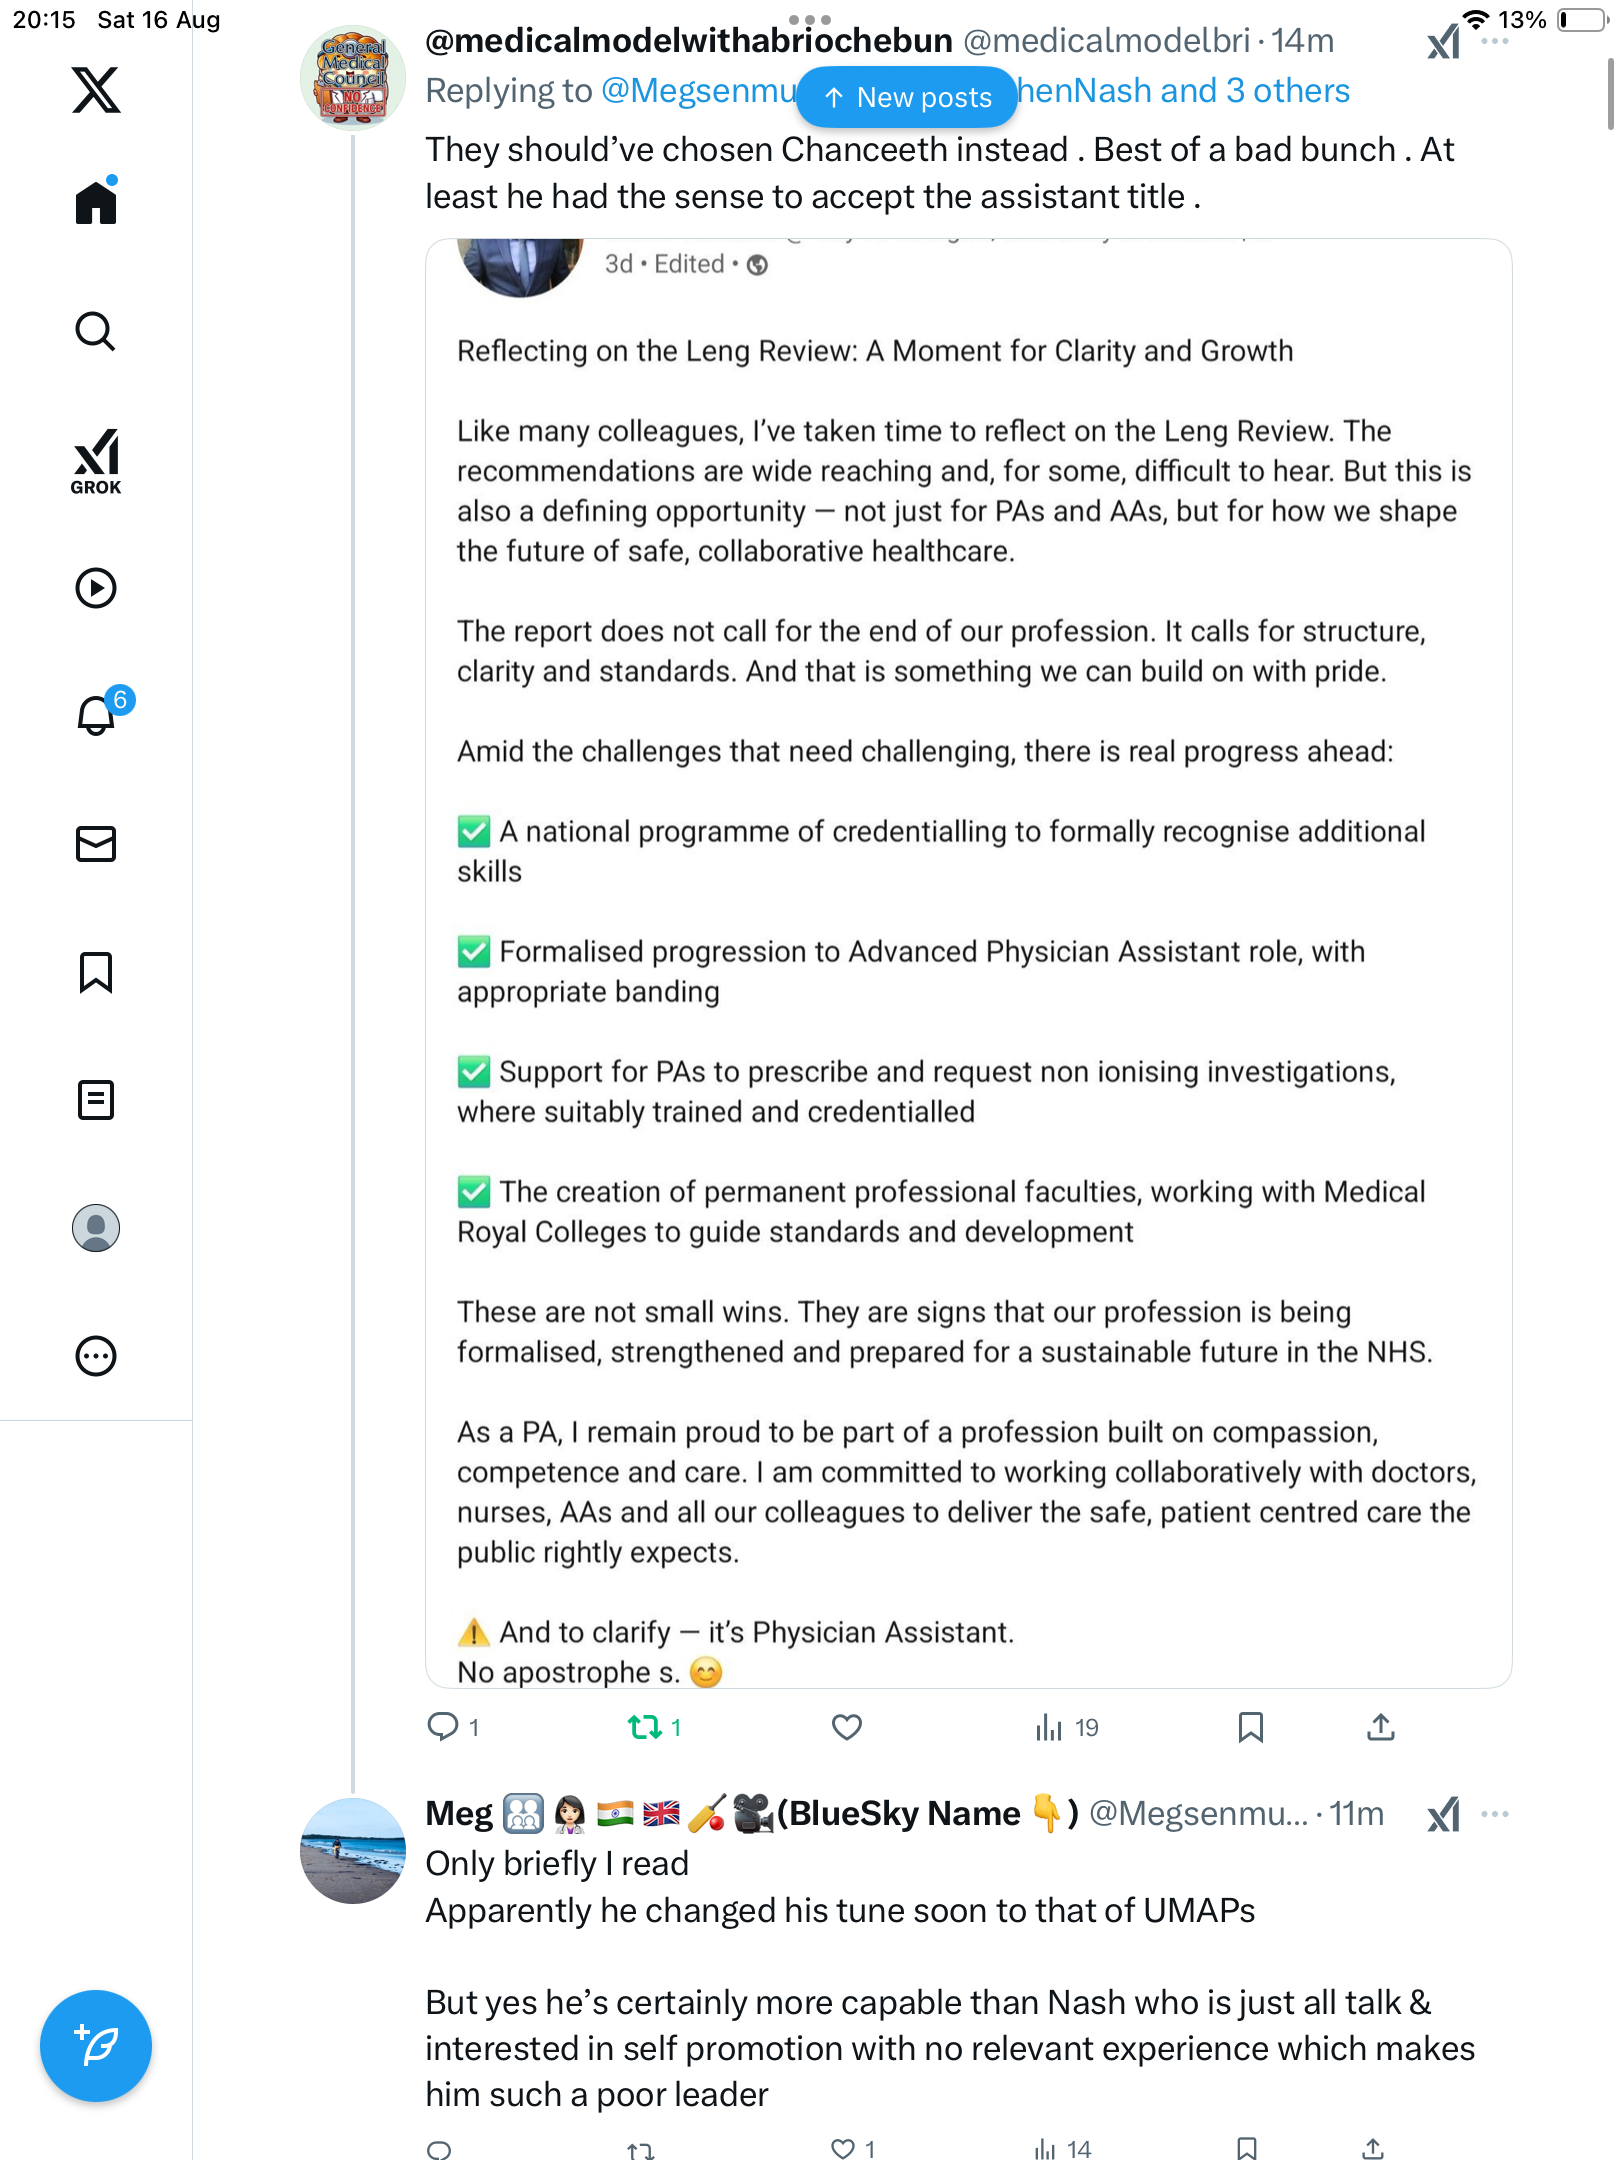Open the video tab play icon

coord(96,588)
